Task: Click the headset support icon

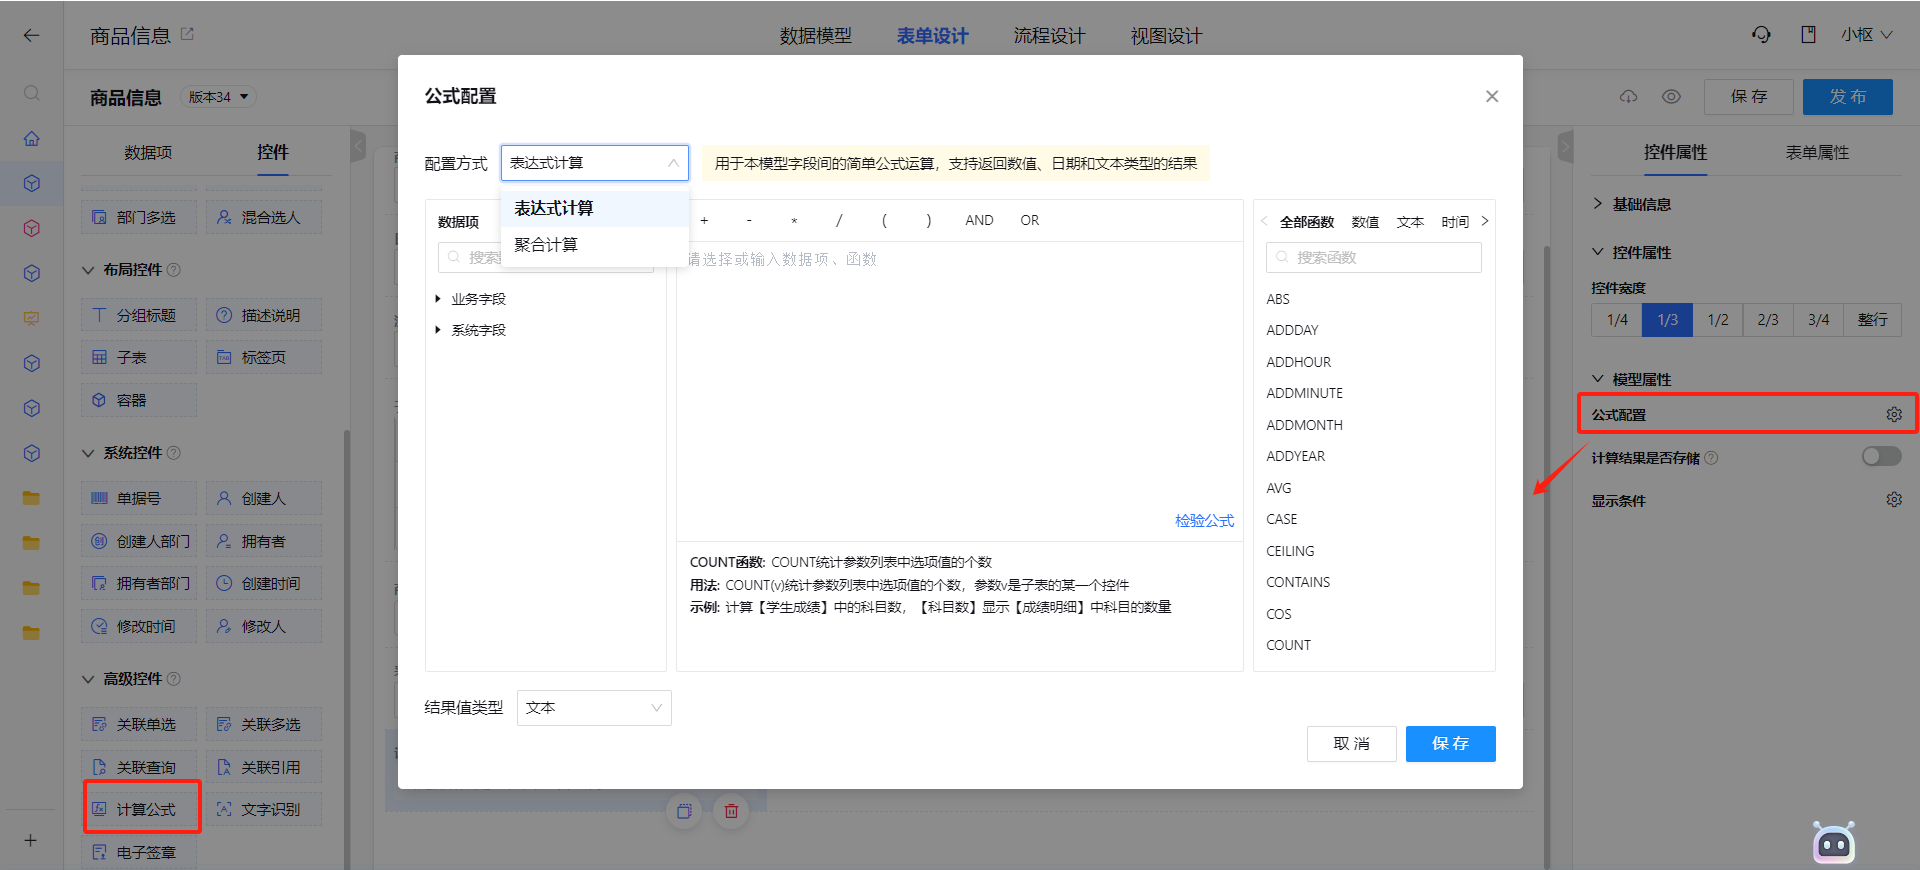Action: (x=1761, y=35)
